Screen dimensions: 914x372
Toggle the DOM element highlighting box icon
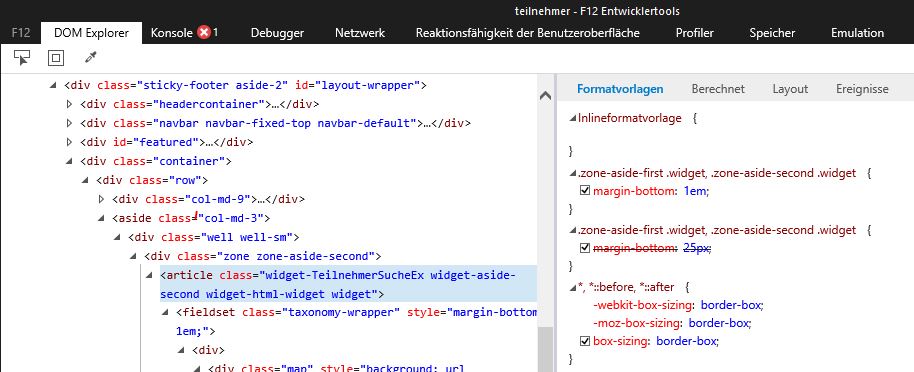pos(56,58)
